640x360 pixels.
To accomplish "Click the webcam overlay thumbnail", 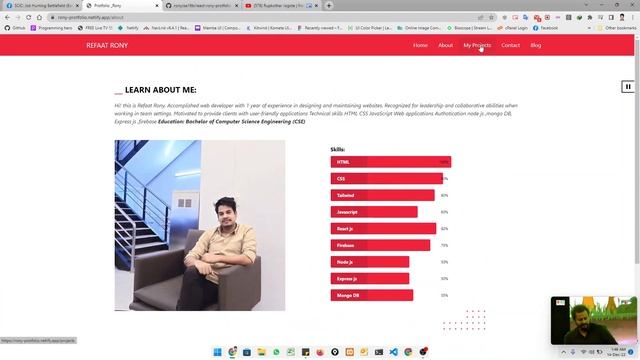I will click(x=593, y=320).
